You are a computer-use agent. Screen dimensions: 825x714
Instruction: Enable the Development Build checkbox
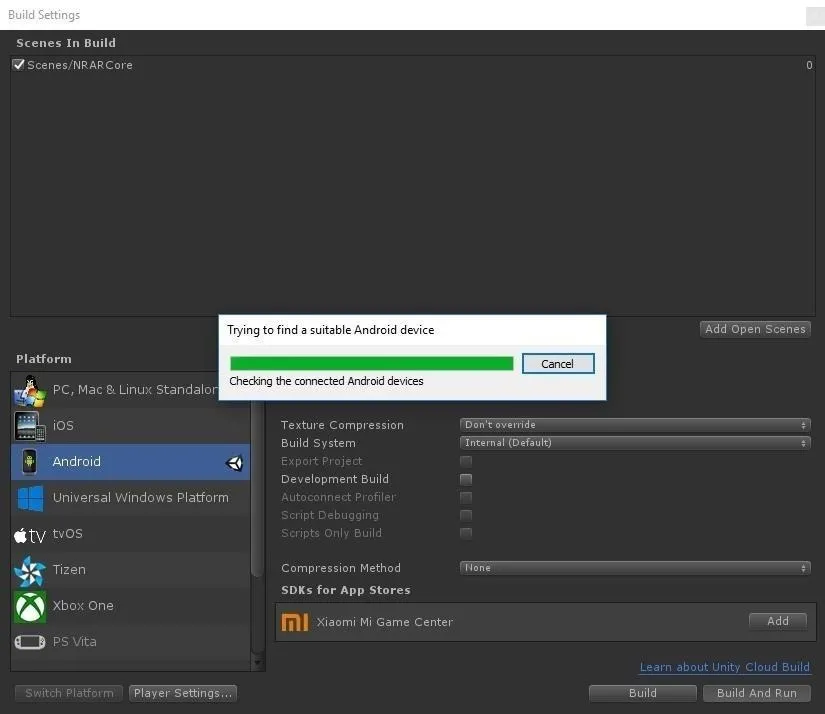click(466, 479)
